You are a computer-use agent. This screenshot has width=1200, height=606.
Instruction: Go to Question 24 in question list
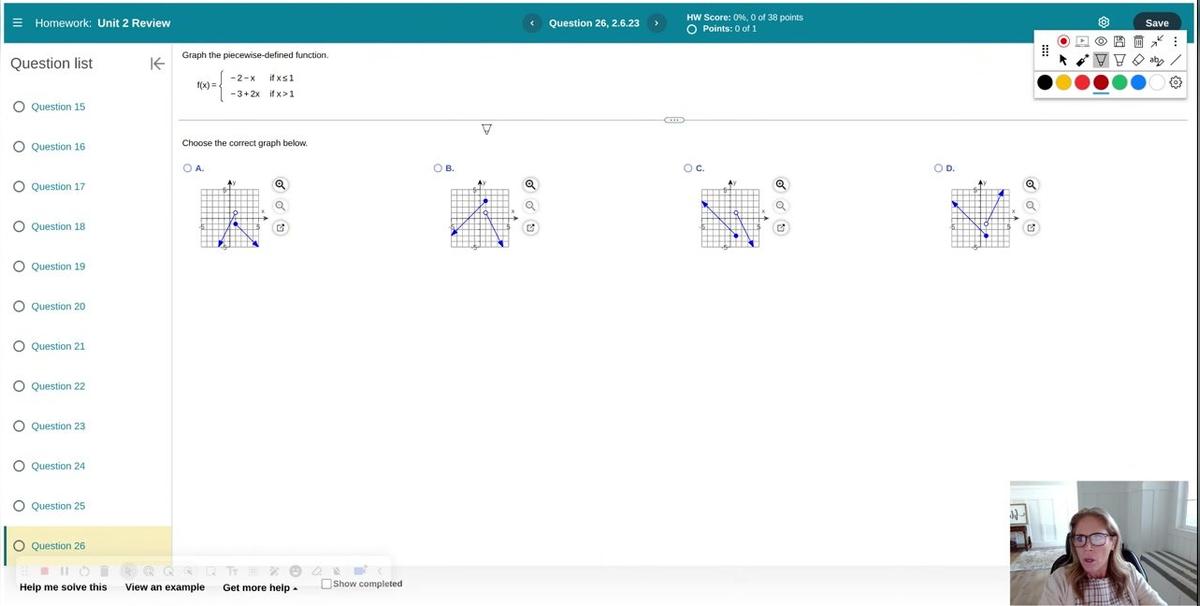click(58, 466)
